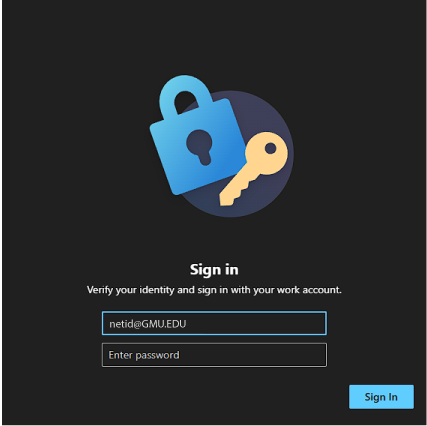The height and width of the screenshot is (426, 427).
Task: Click the keyhole on the padlock
Action: point(199,147)
